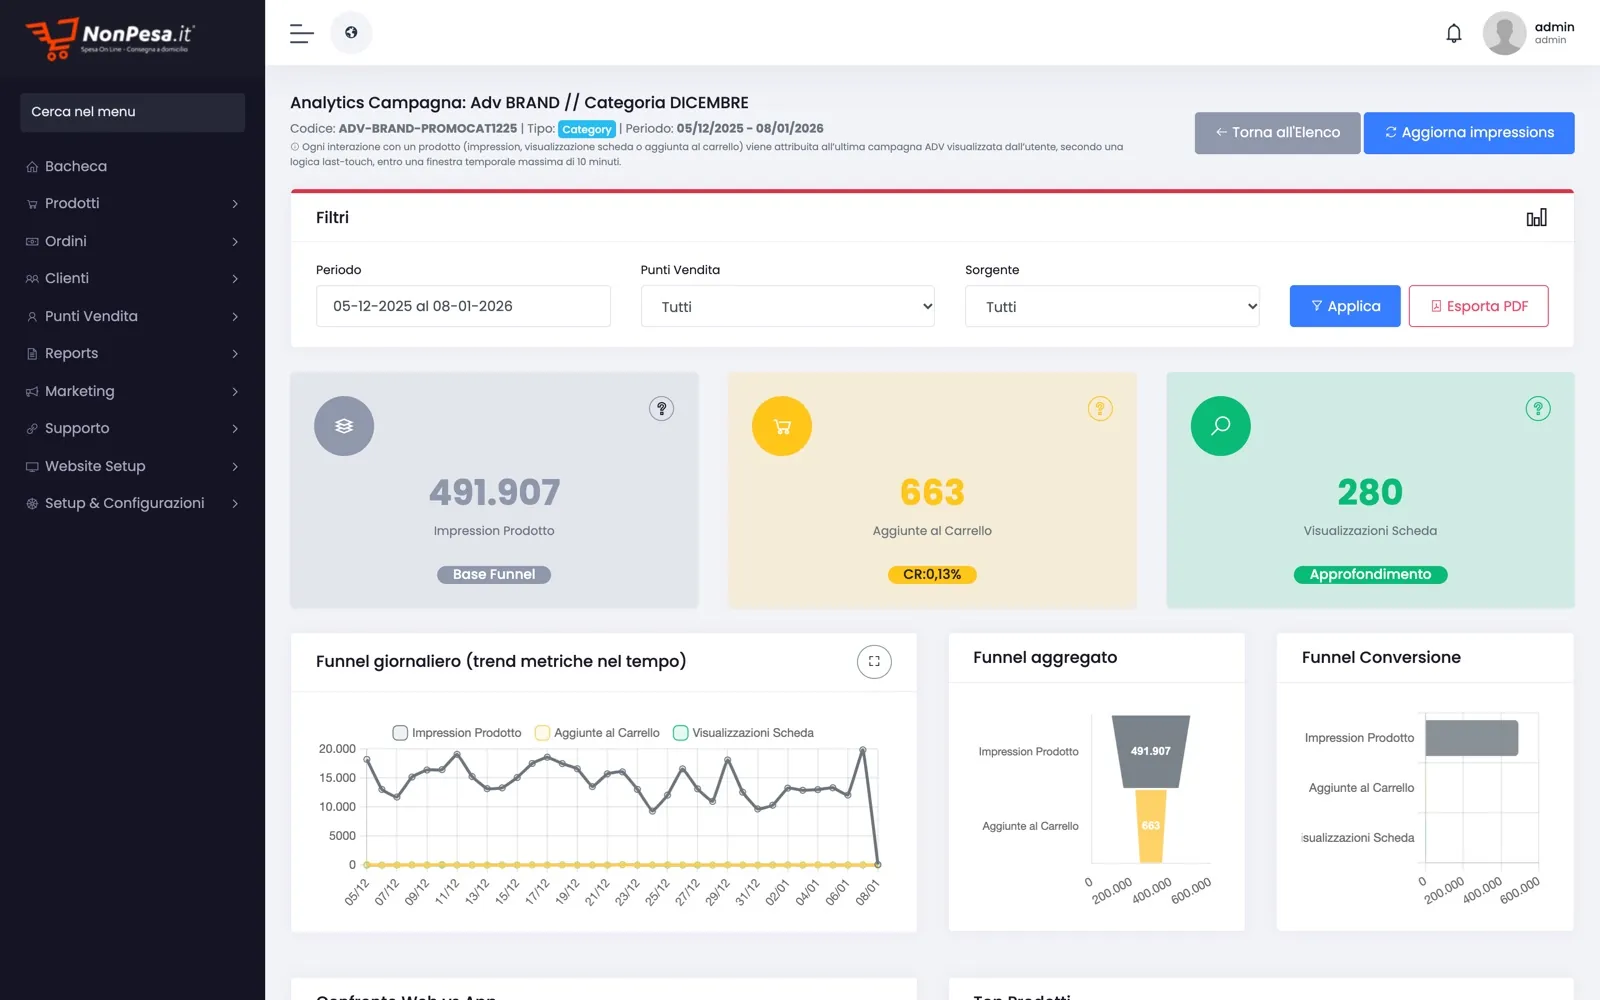Open help icon on Impression Prodotto card
1600x1000 pixels.
[661, 408]
